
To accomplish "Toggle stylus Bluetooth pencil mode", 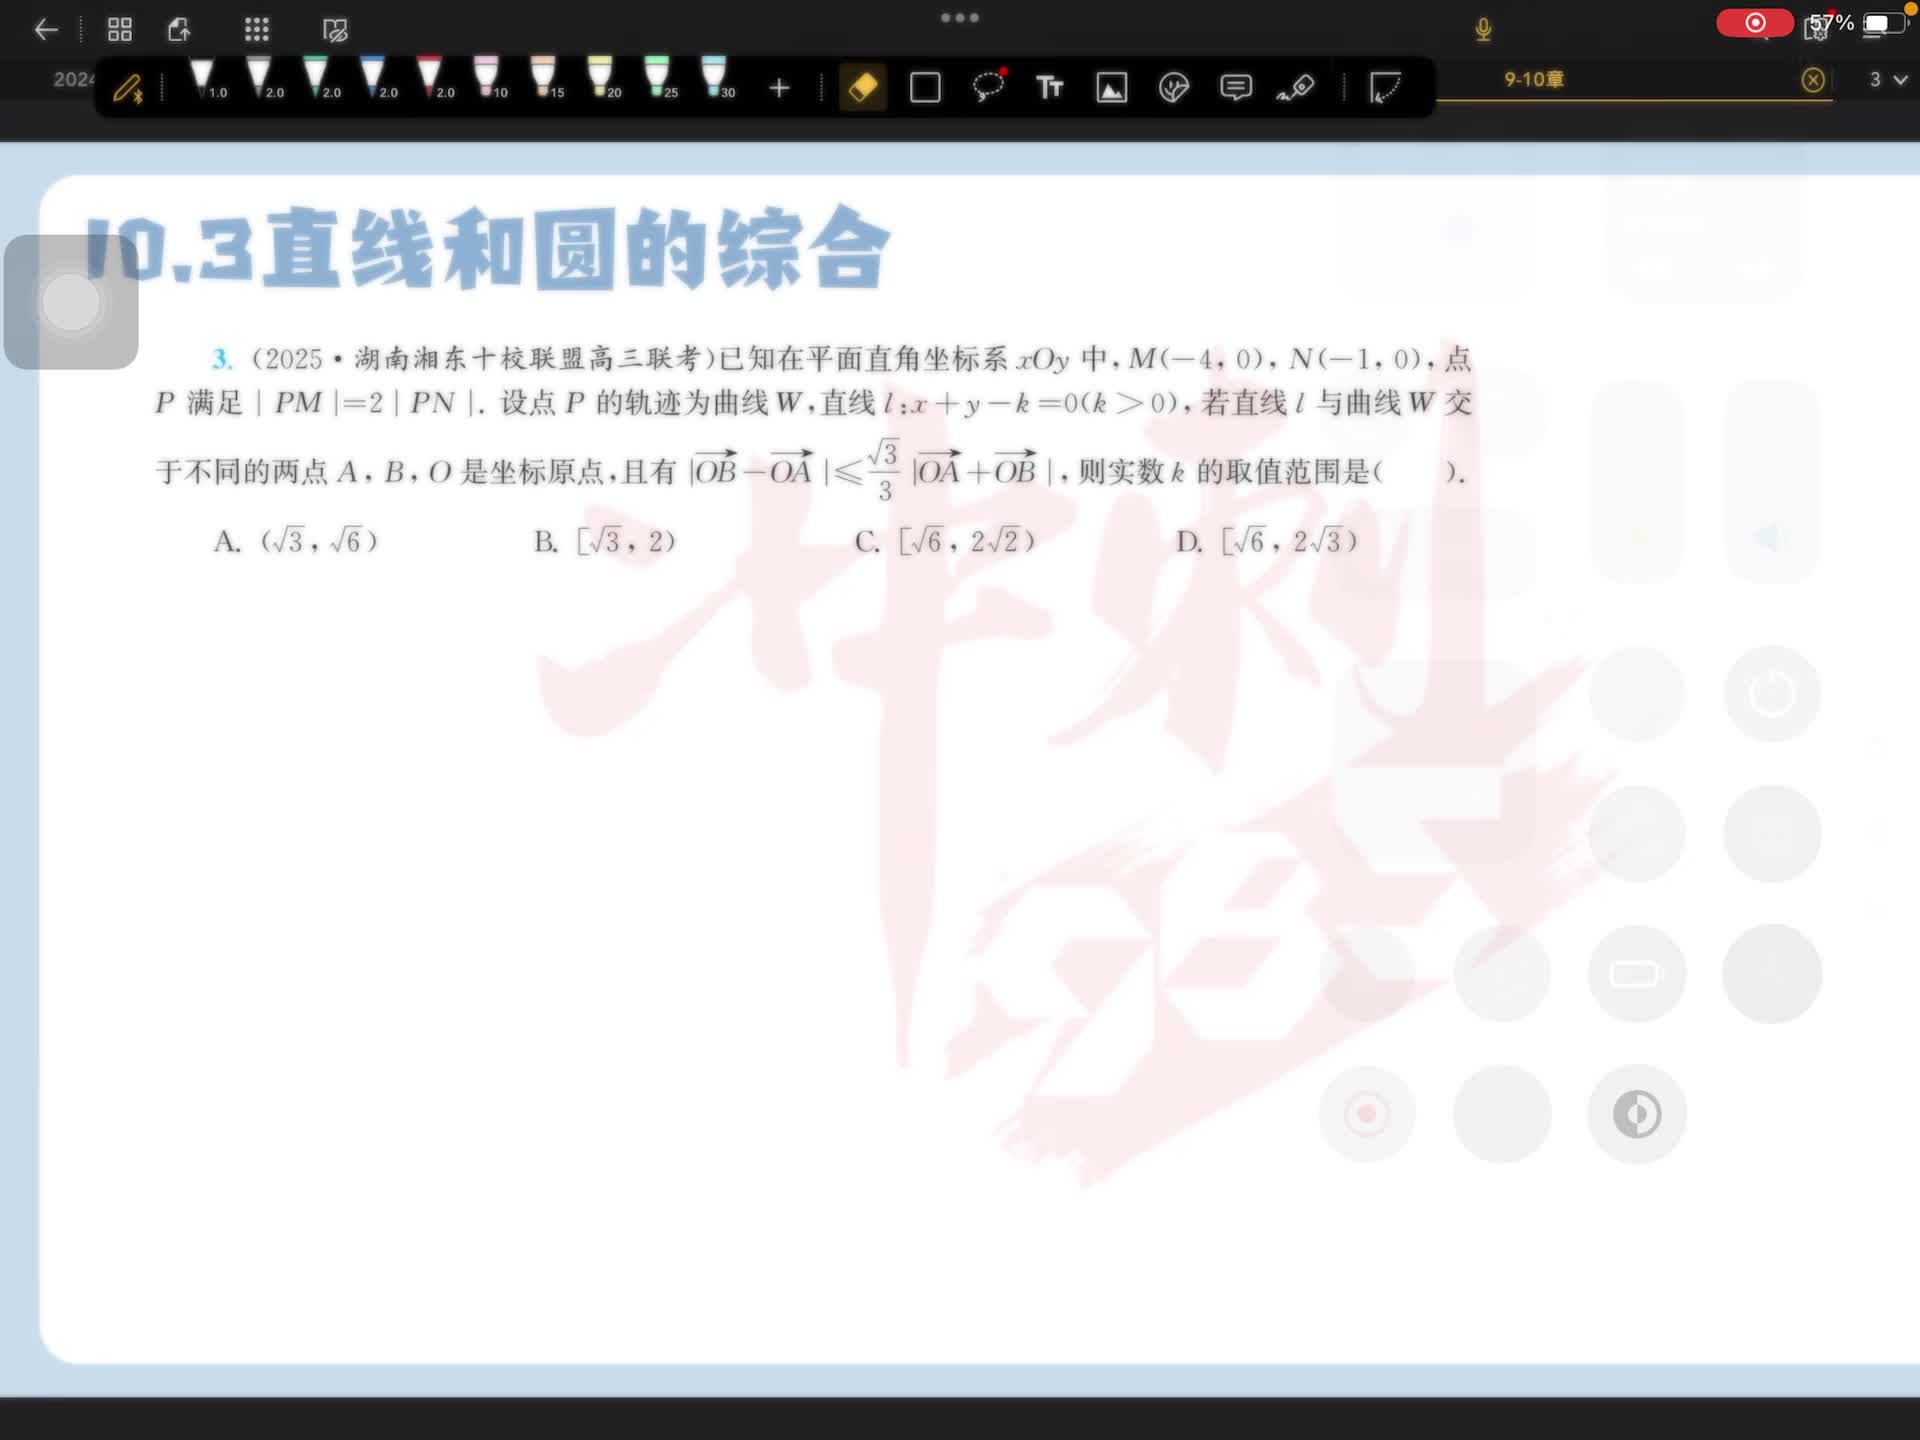I will click(x=128, y=89).
